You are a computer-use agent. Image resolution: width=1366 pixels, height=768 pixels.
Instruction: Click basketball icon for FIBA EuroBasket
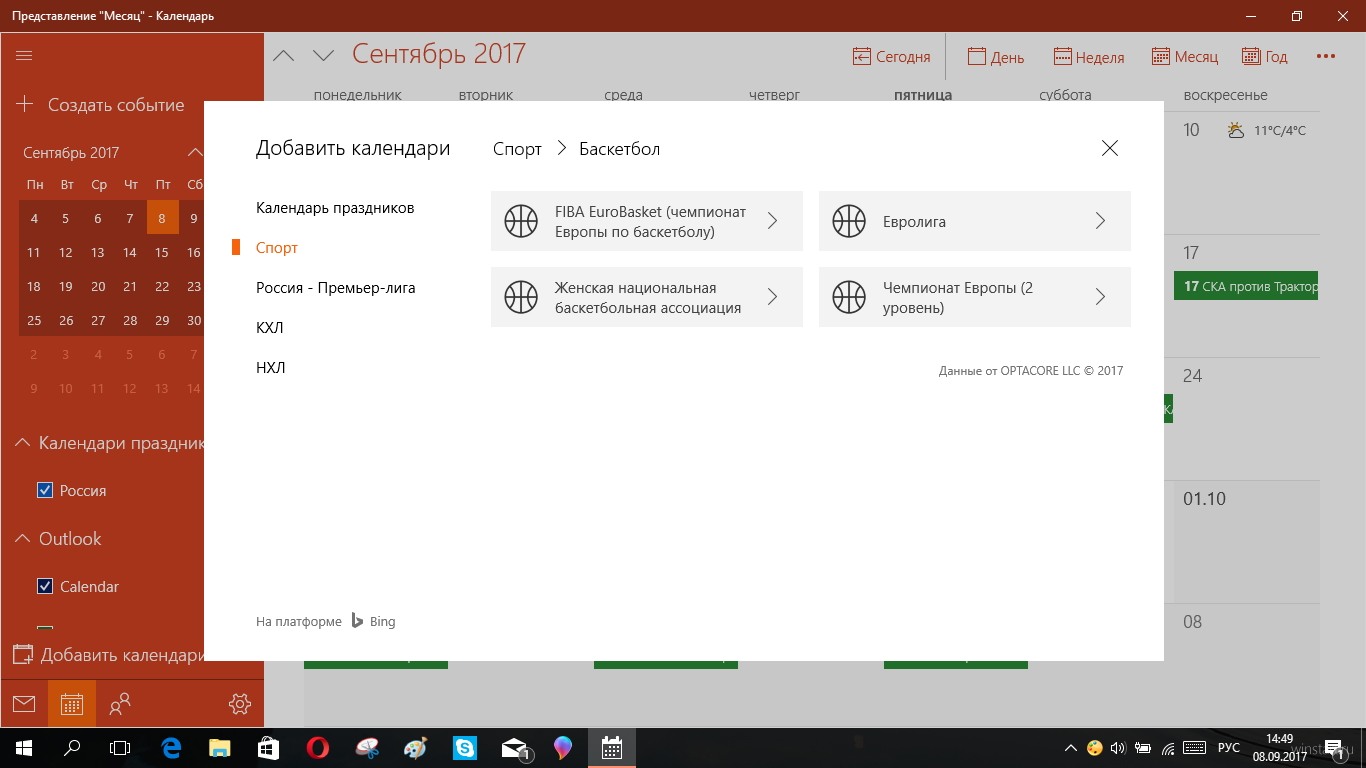click(521, 221)
